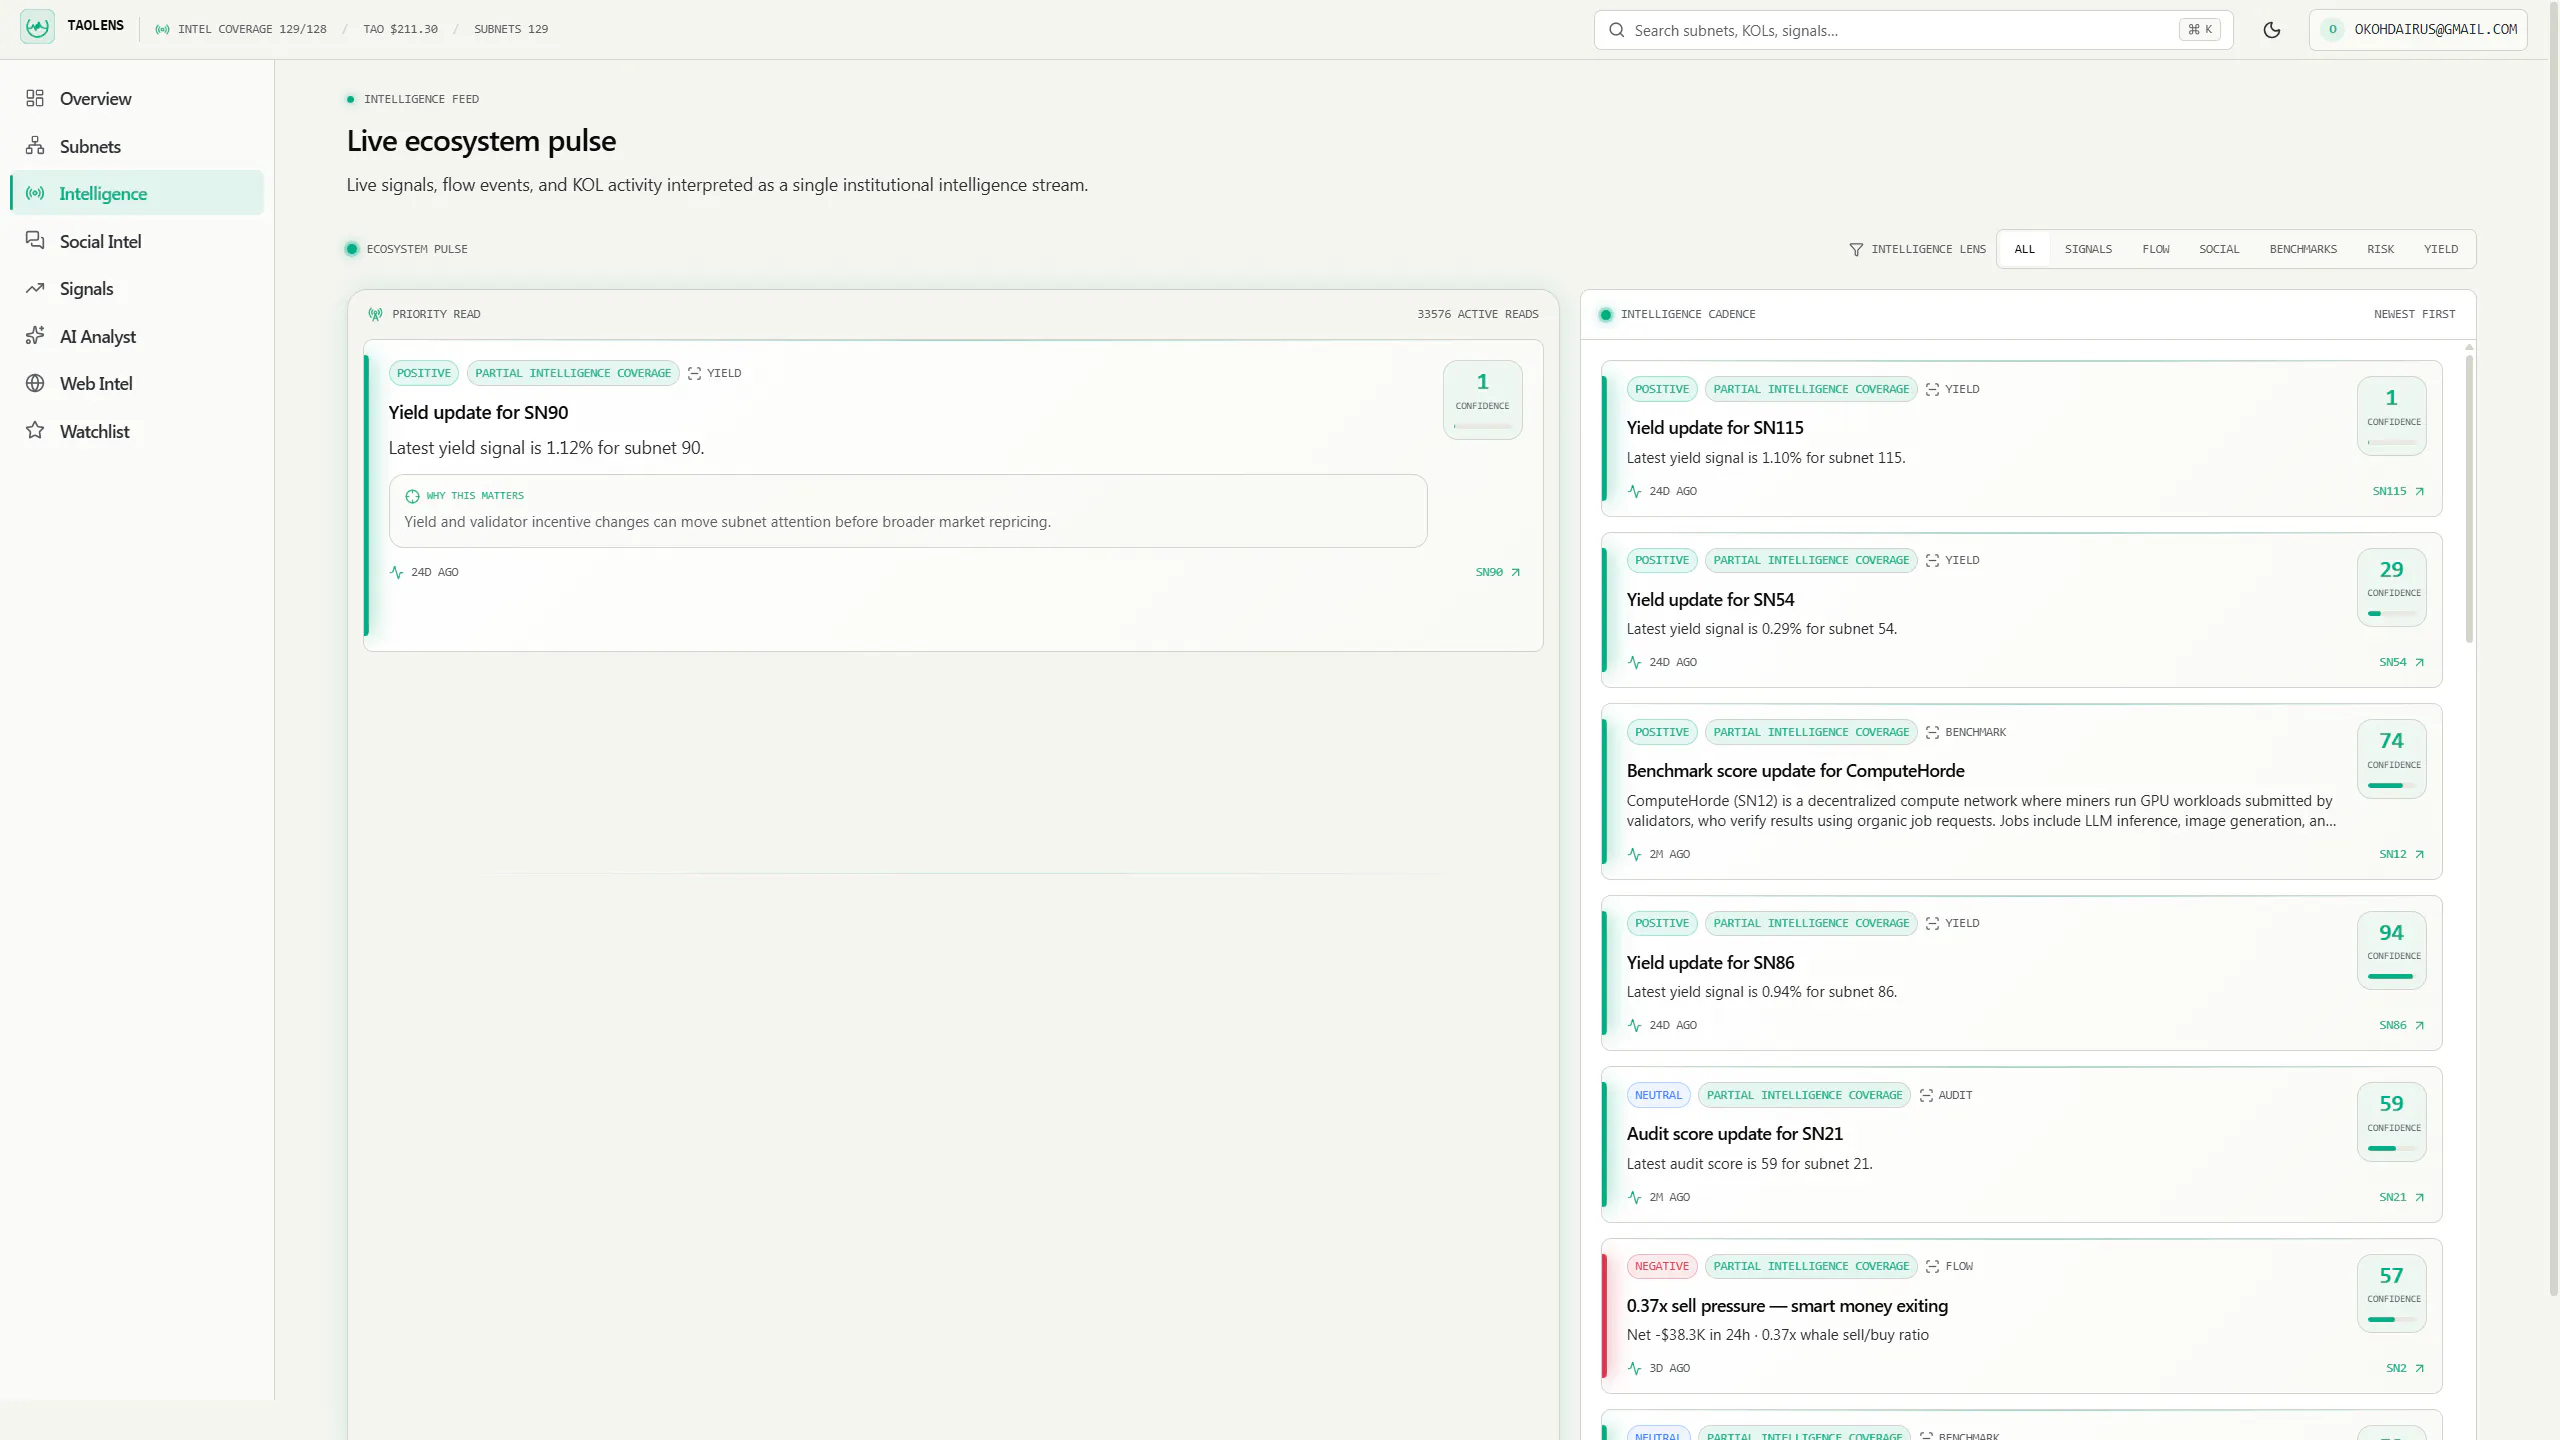
Task: Click the 29 confidence bar on SN54 card
Action: click(2391, 613)
